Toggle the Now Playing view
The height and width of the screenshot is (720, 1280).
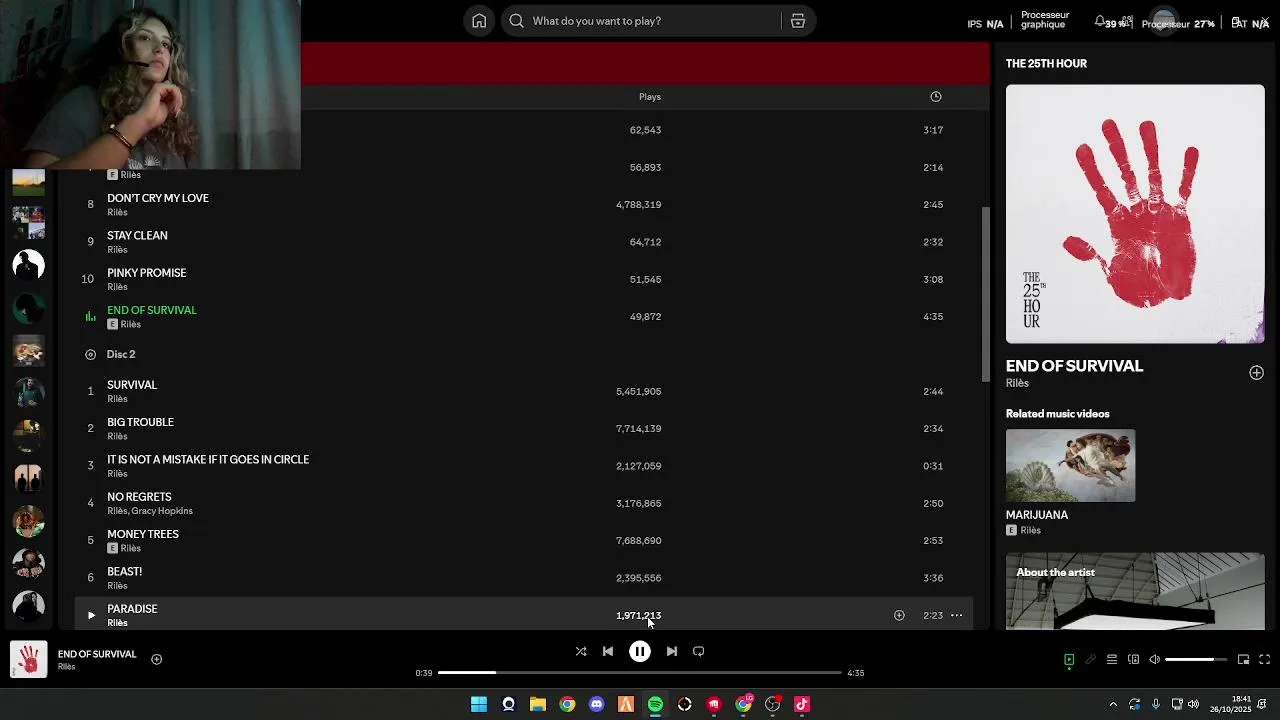point(1069,659)
